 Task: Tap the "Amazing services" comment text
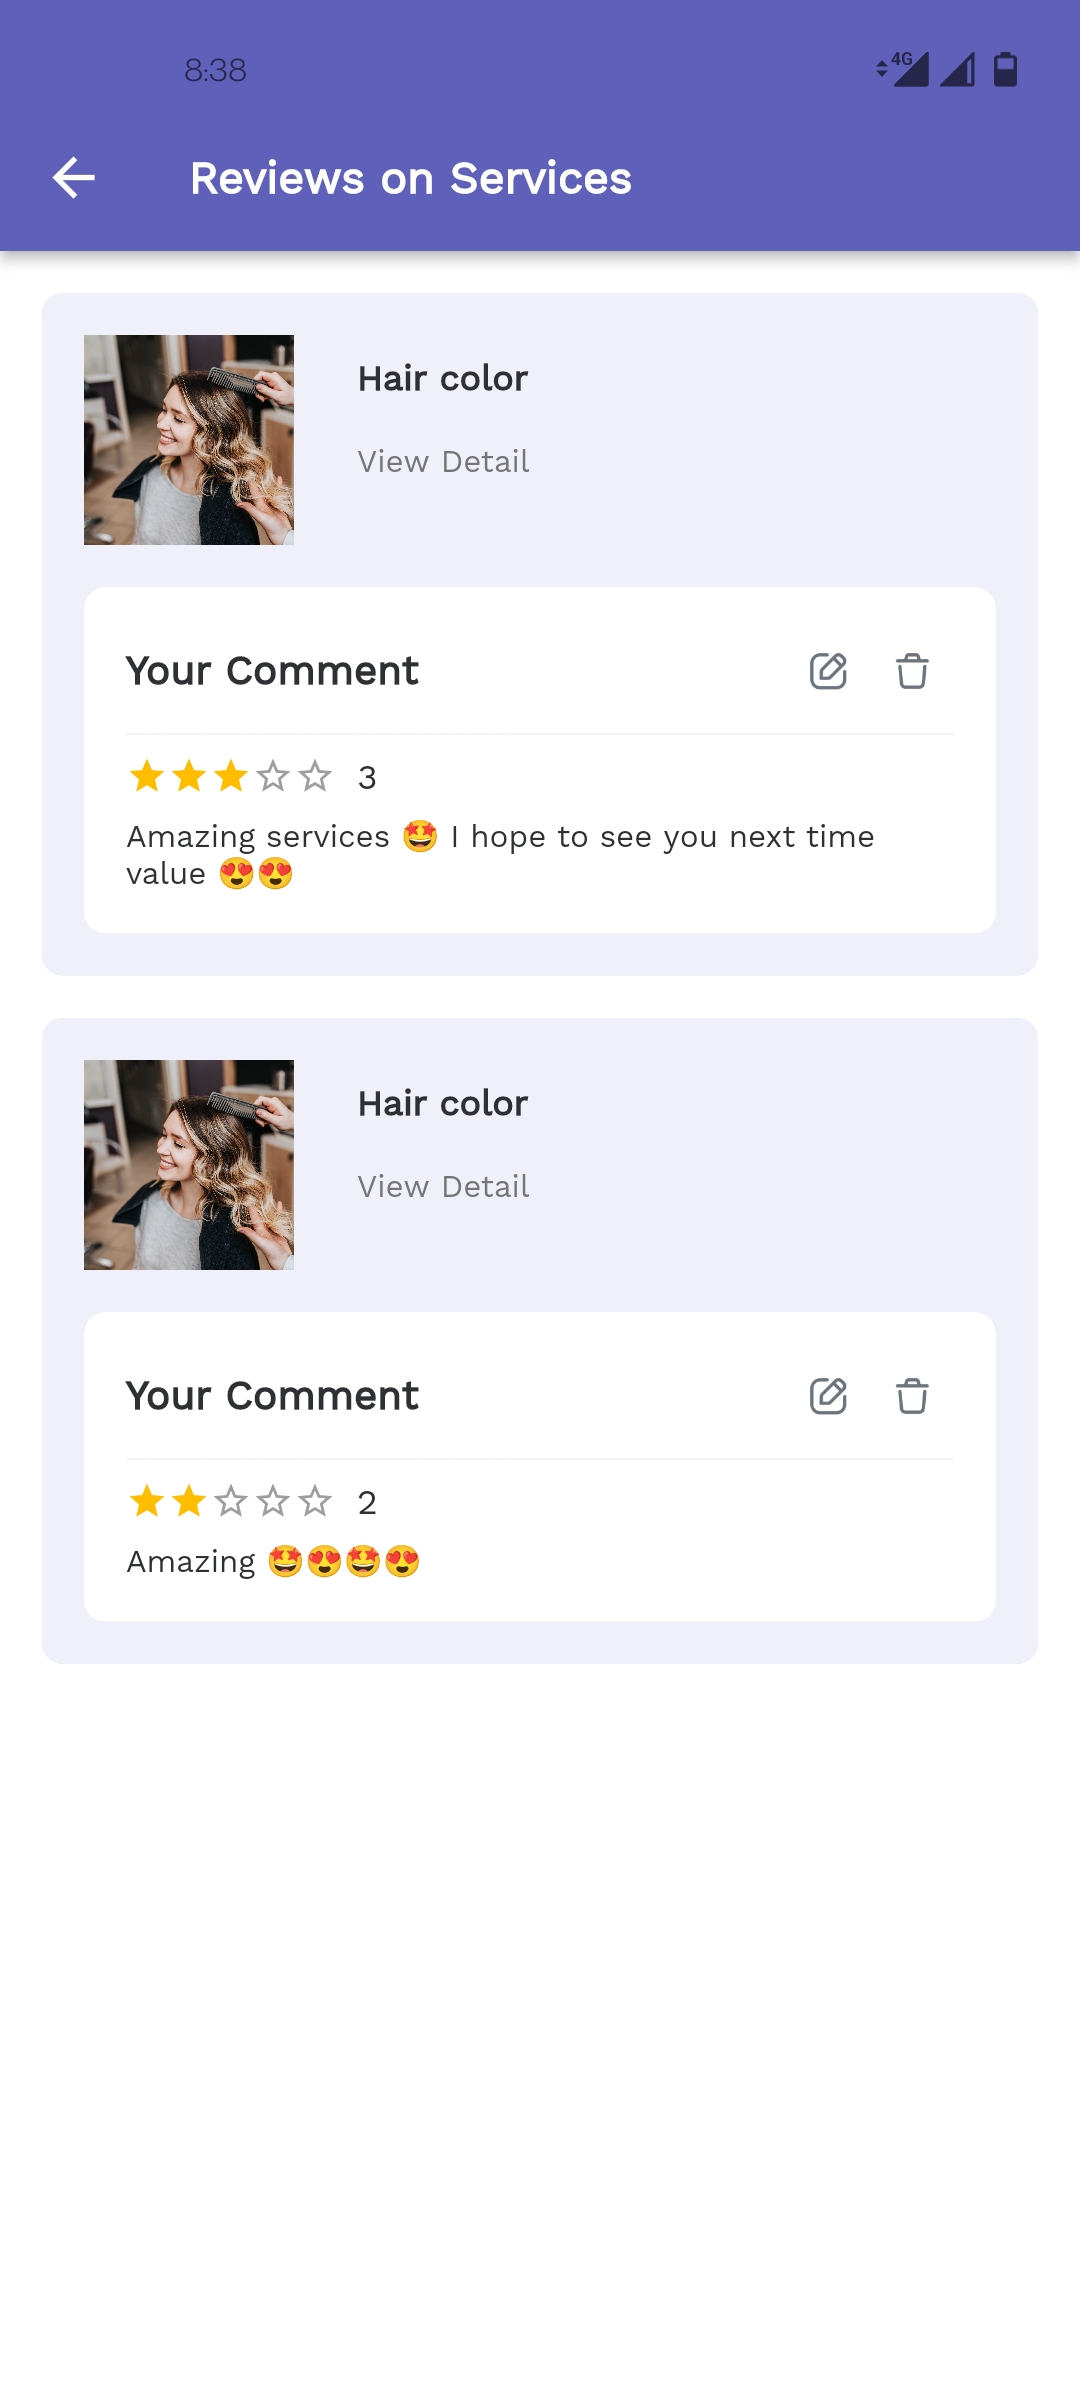(500, 838)
